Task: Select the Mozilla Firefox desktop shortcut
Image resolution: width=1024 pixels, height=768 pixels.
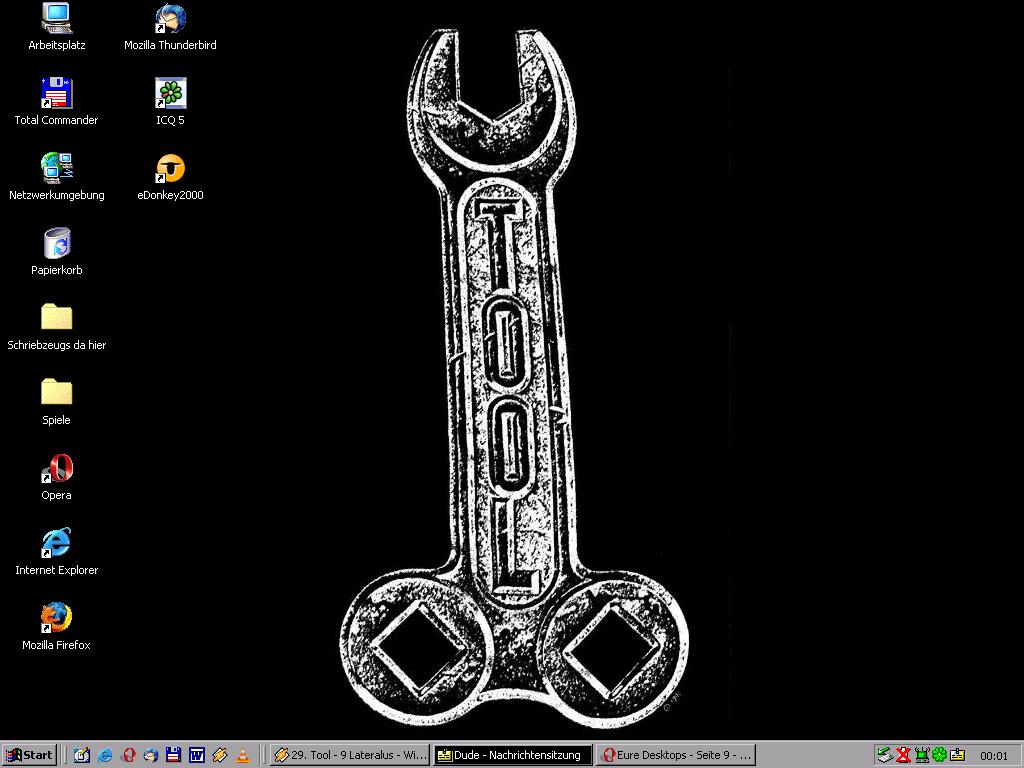Action: 57,628
